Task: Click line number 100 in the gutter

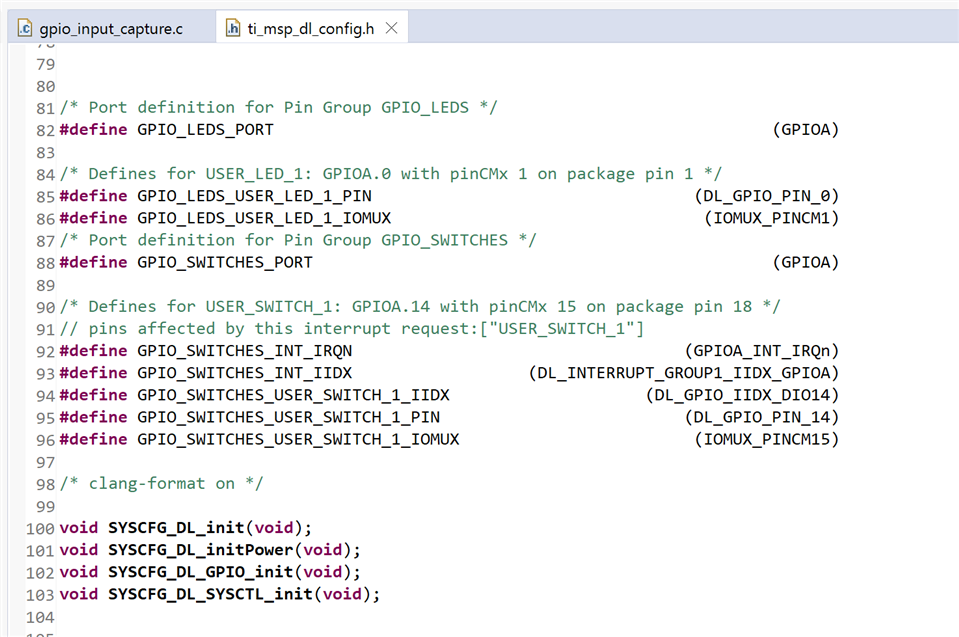Action: point(40,529)
